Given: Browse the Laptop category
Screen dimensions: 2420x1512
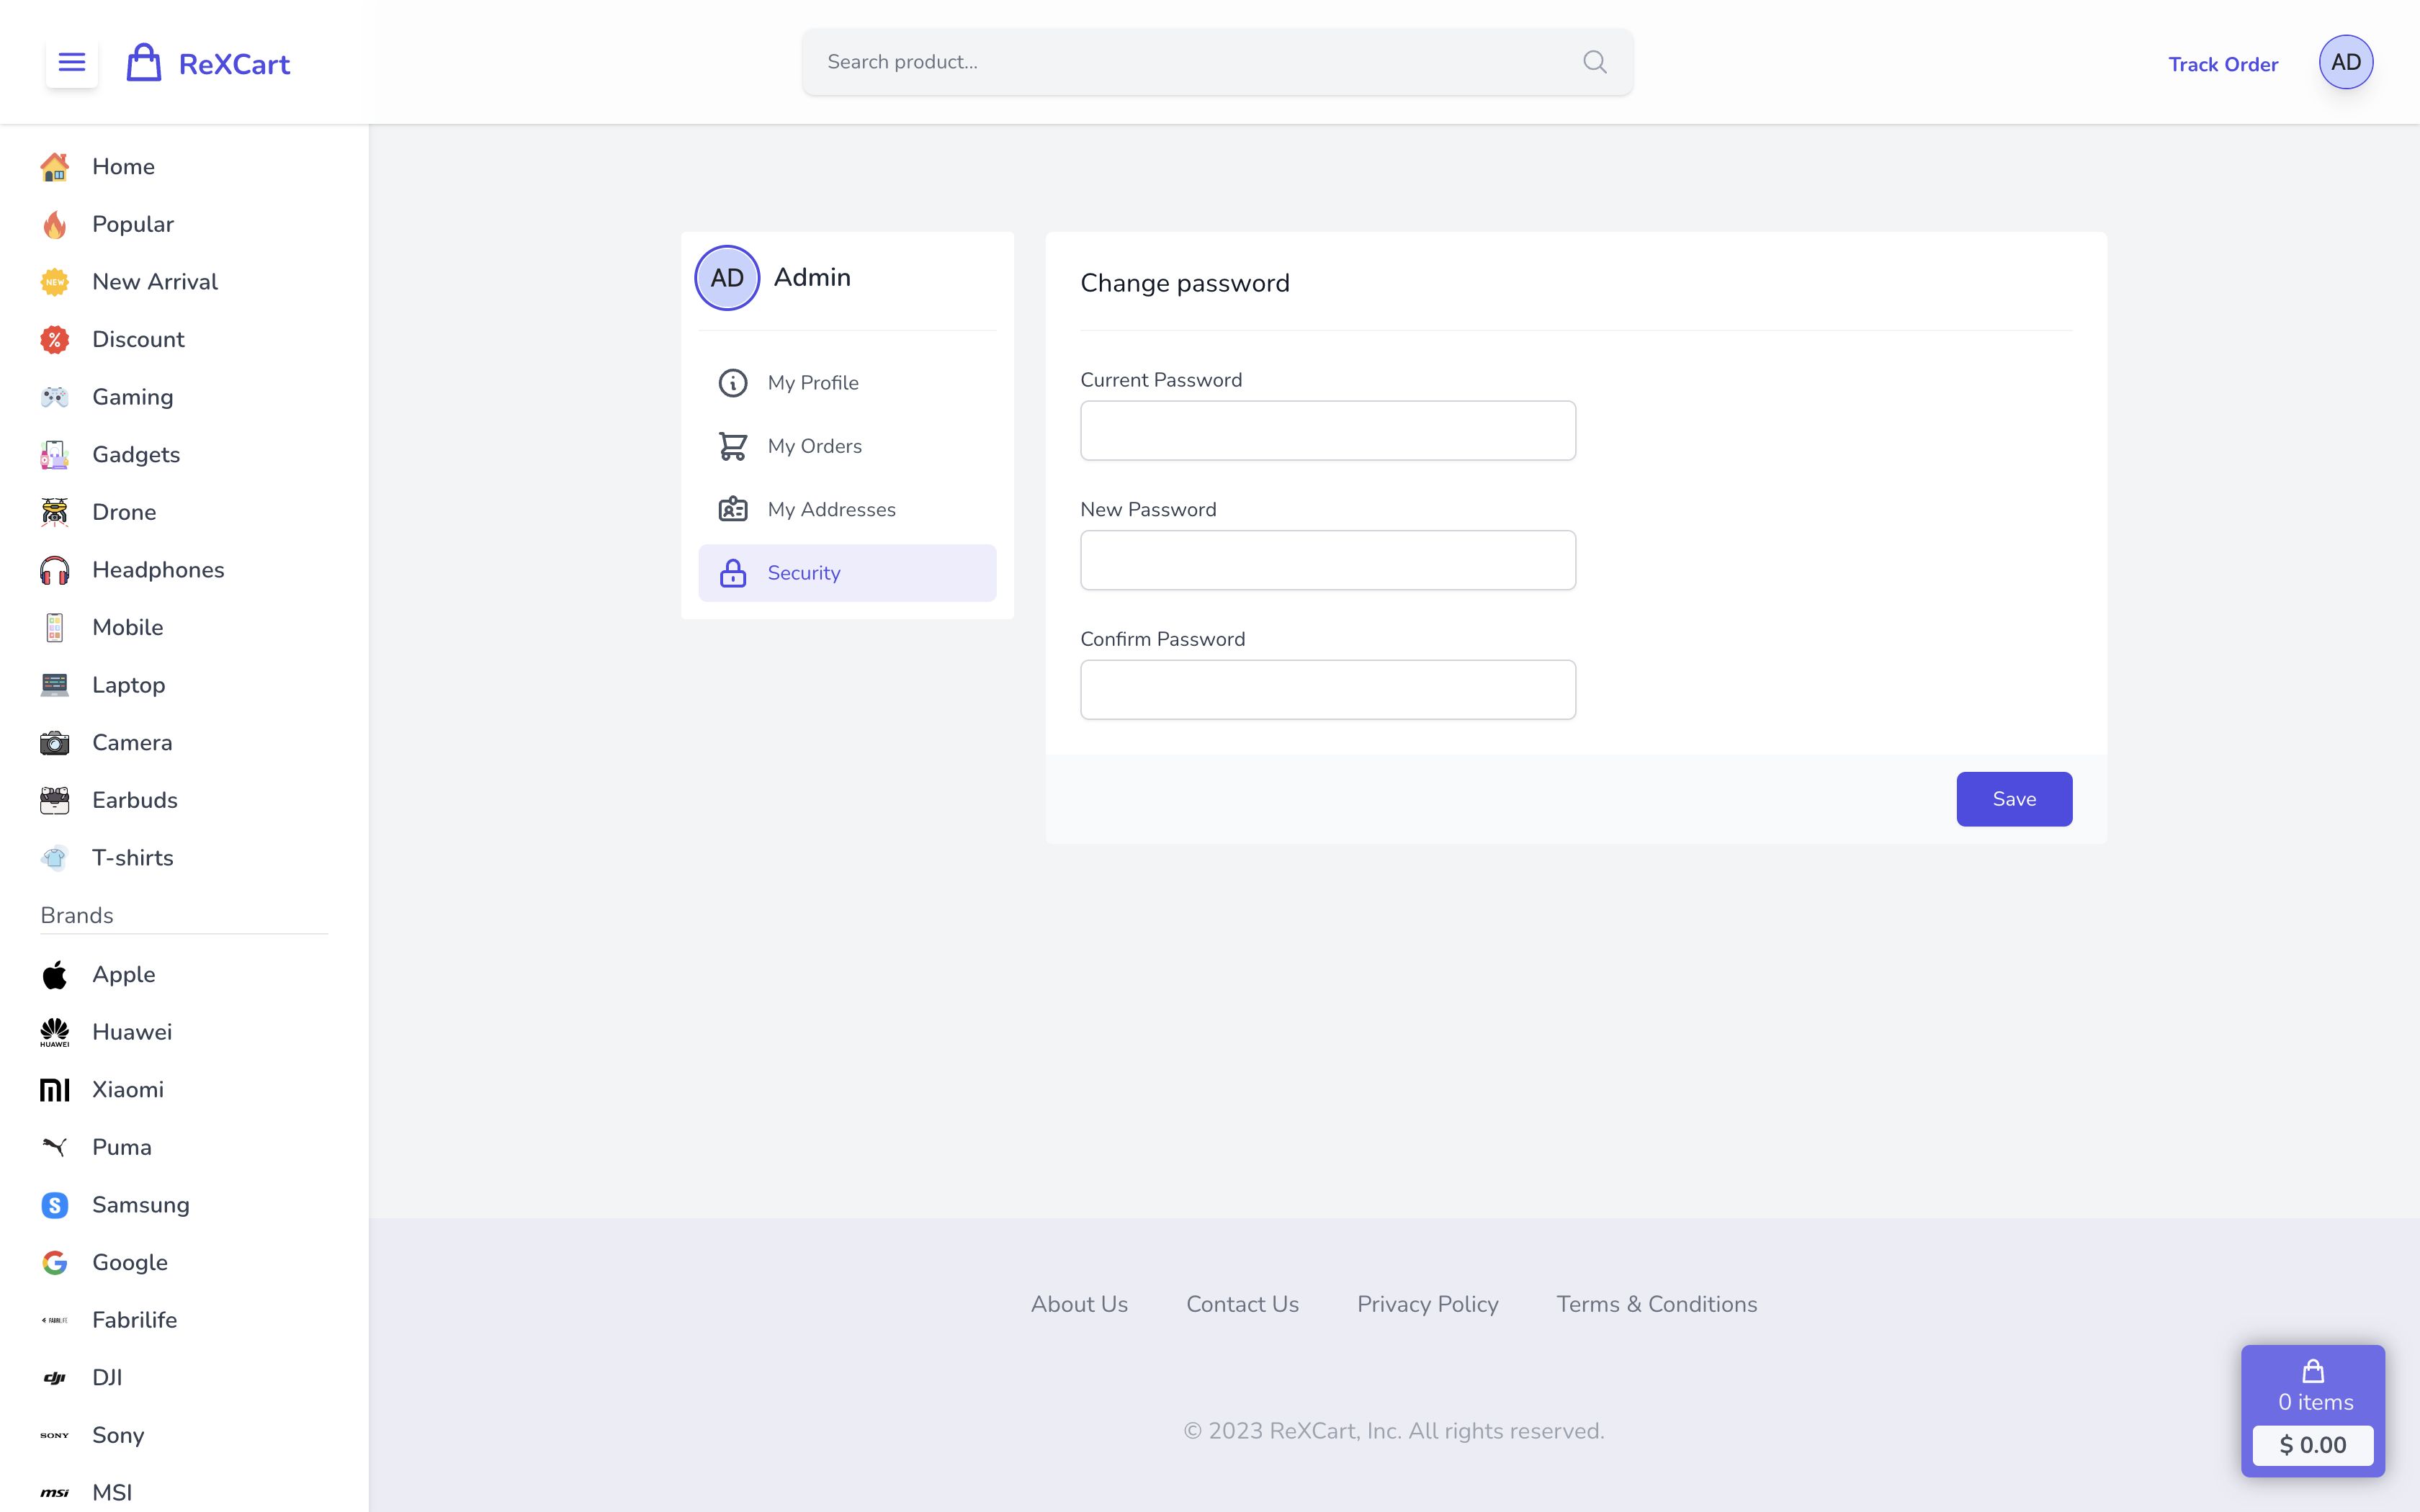Looking at the screenshot, I should pyautogui.click(x=129, y=685).
